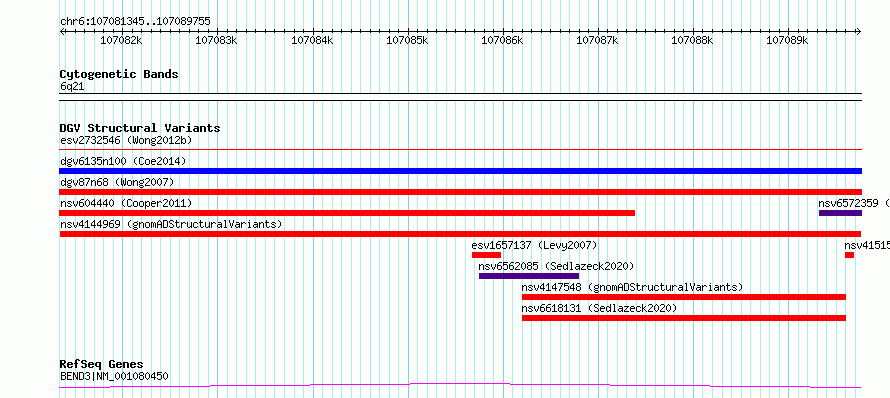The image size is (890, 398).
Task: Select the red dgv87n68 variant bar
Action: tap(460, 192)
